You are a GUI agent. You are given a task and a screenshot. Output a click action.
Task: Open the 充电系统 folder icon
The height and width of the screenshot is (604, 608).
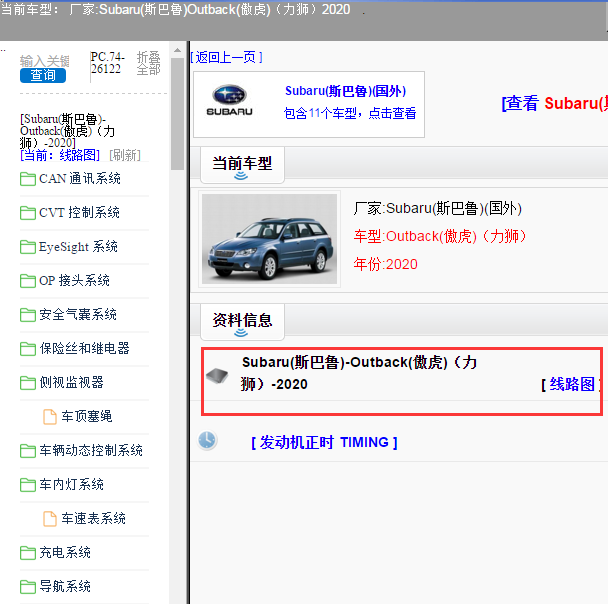pos(28,553)
